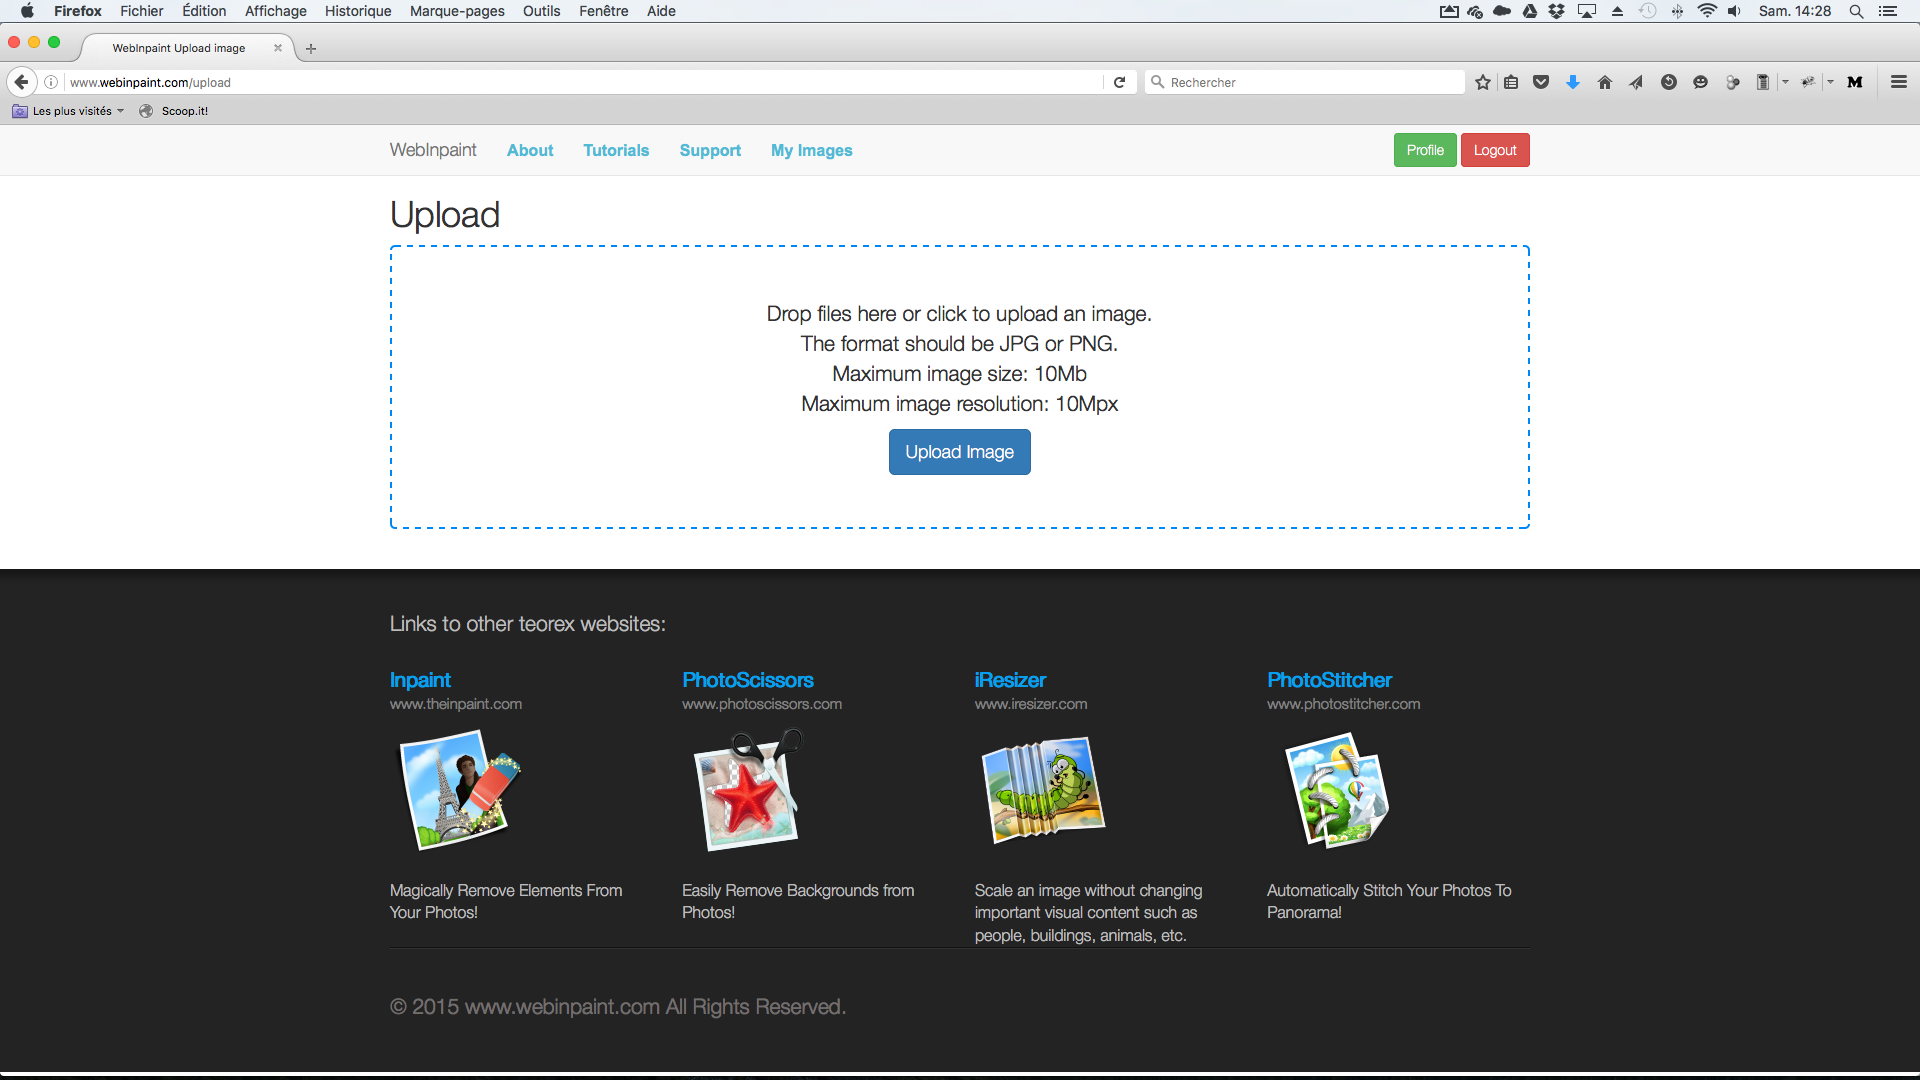Click the paper plane send icon
The image size is (1920, 1080).
pos(1636,82)
